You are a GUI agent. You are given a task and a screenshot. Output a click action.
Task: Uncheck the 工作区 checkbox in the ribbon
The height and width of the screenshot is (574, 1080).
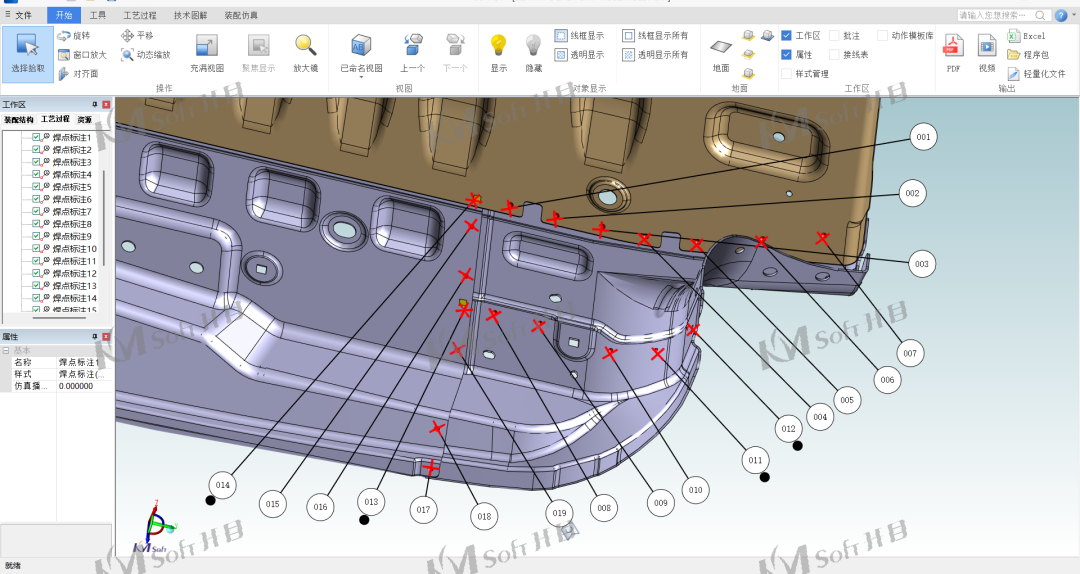coord(787,36)
